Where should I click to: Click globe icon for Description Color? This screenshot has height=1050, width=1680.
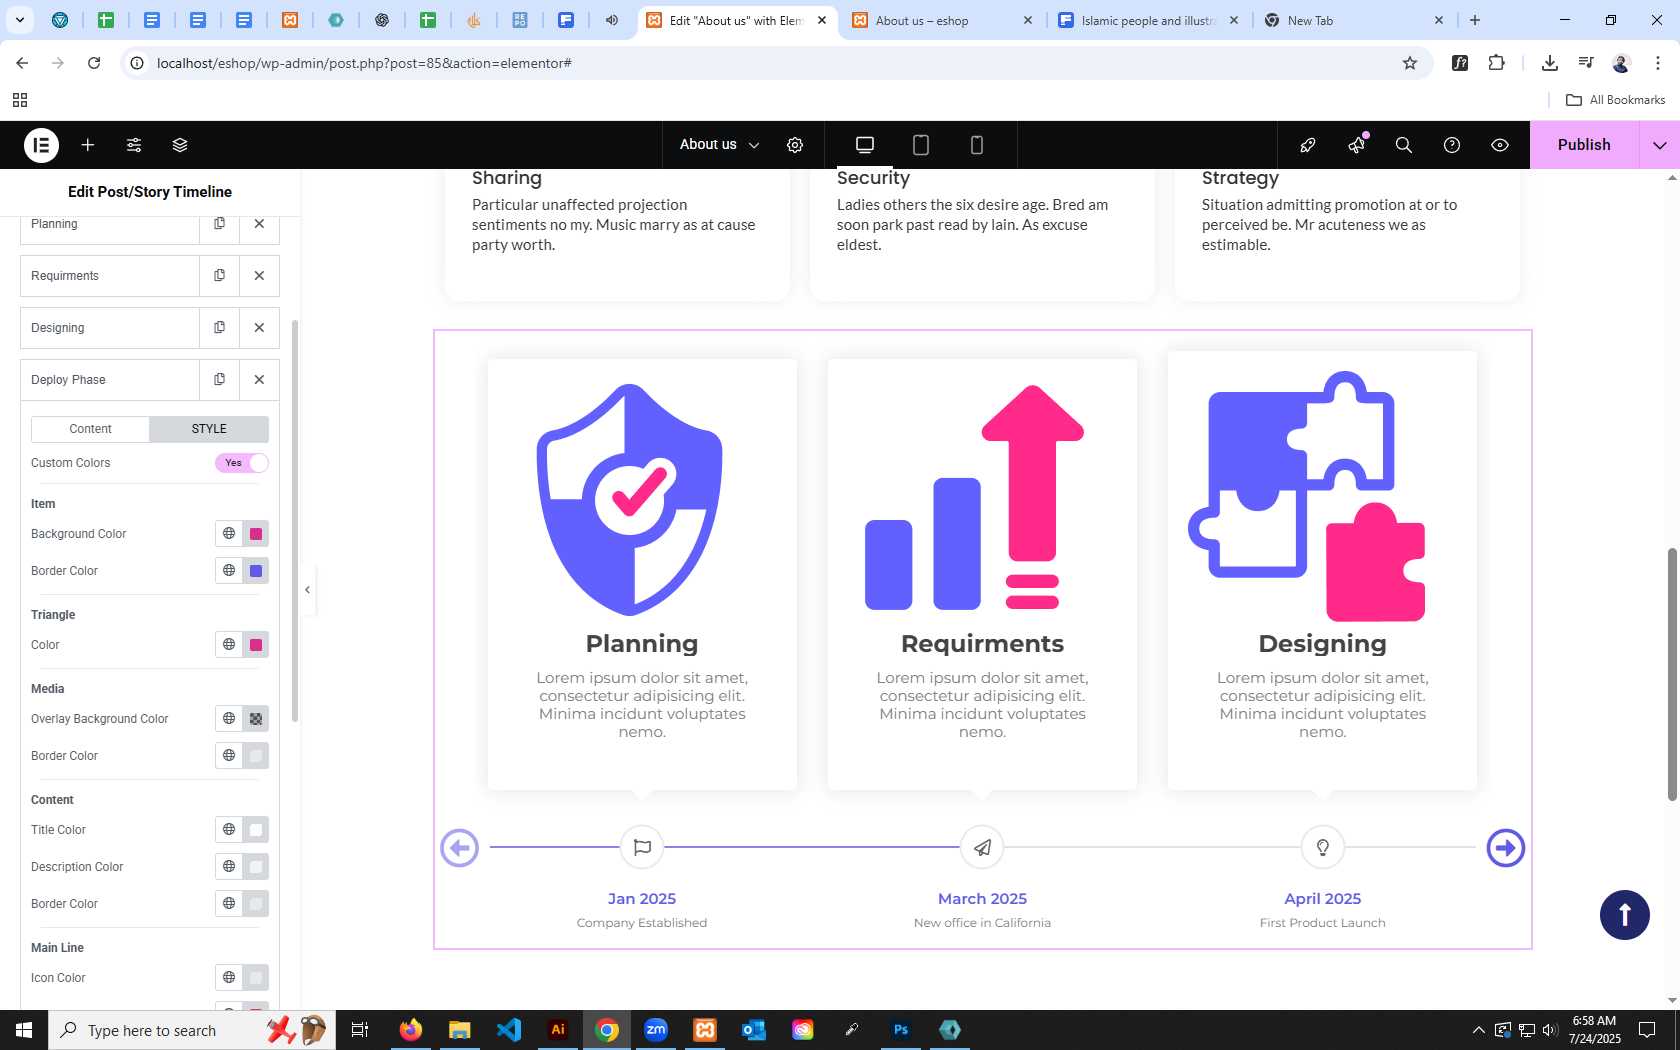pos(229,867)
